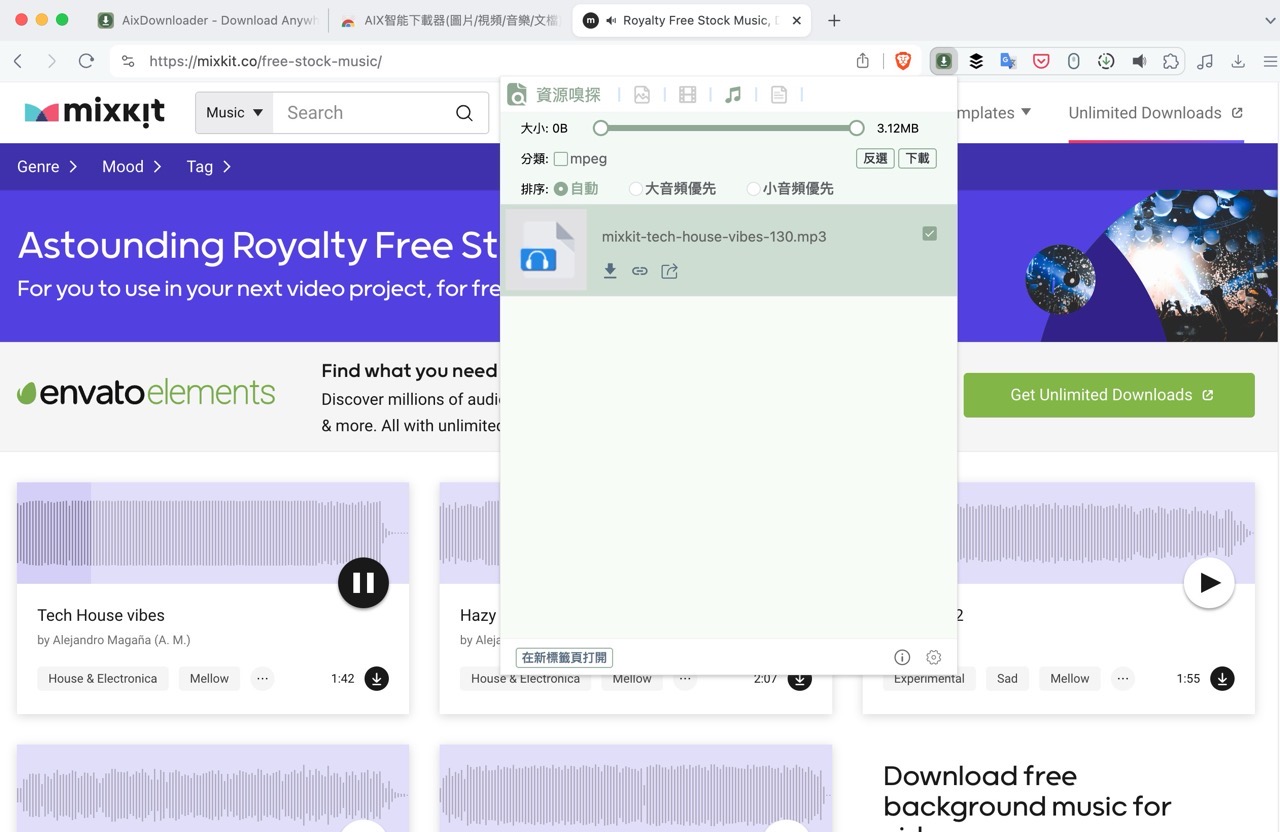The height and width of the screenshot is (832, 1280).
Task: Click the browser address bar URL
Action: 265,61
